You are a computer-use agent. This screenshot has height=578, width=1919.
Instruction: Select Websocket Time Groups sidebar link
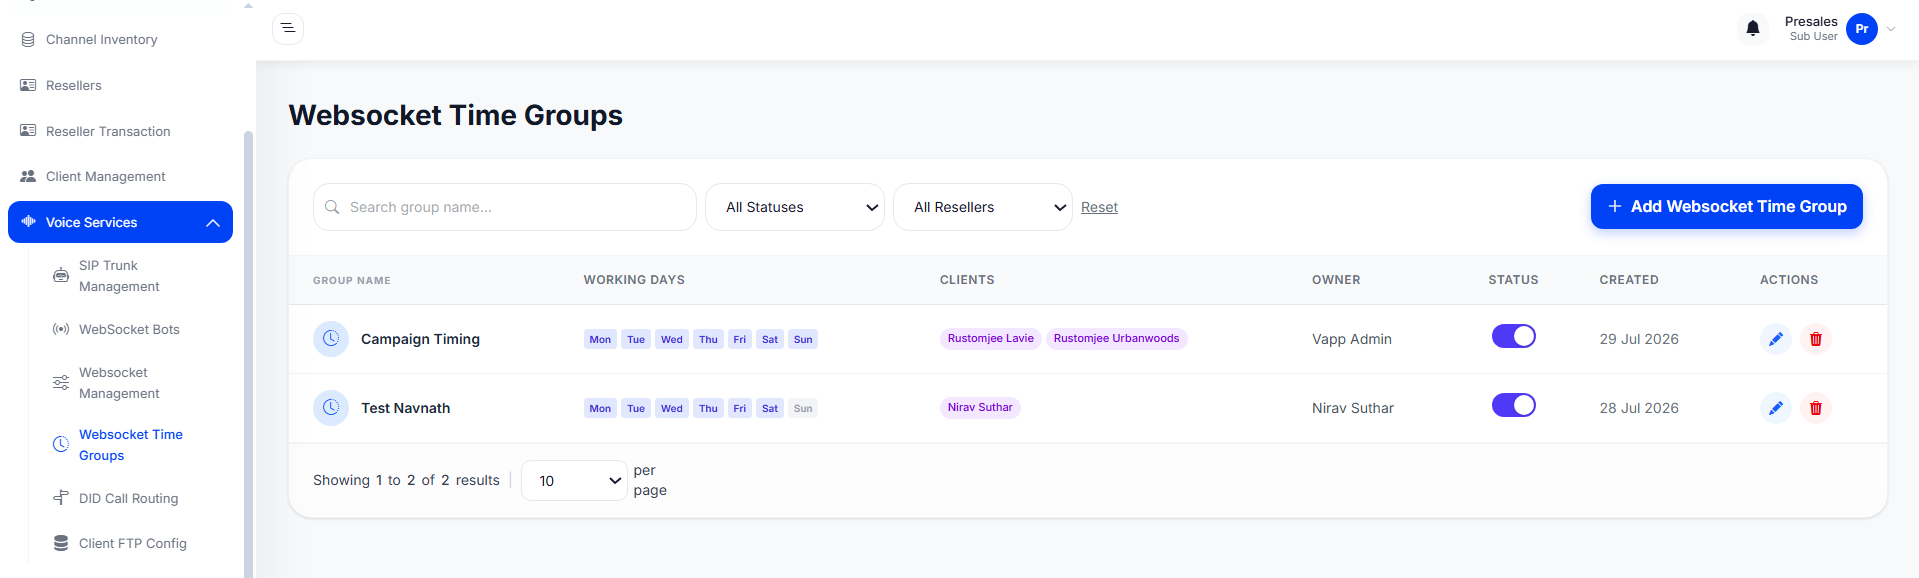click(x=131, y=445)
